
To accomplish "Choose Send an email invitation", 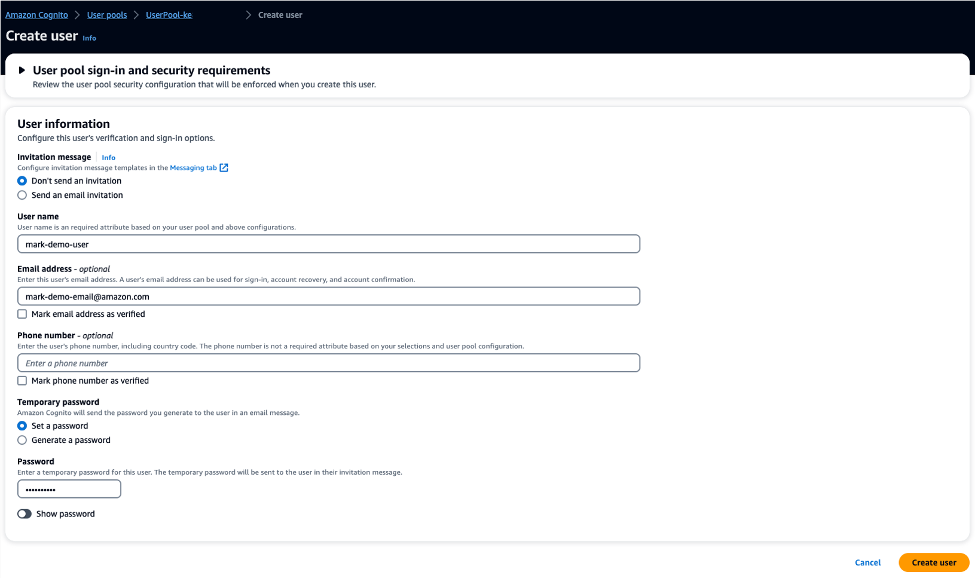I will point(21,194).
